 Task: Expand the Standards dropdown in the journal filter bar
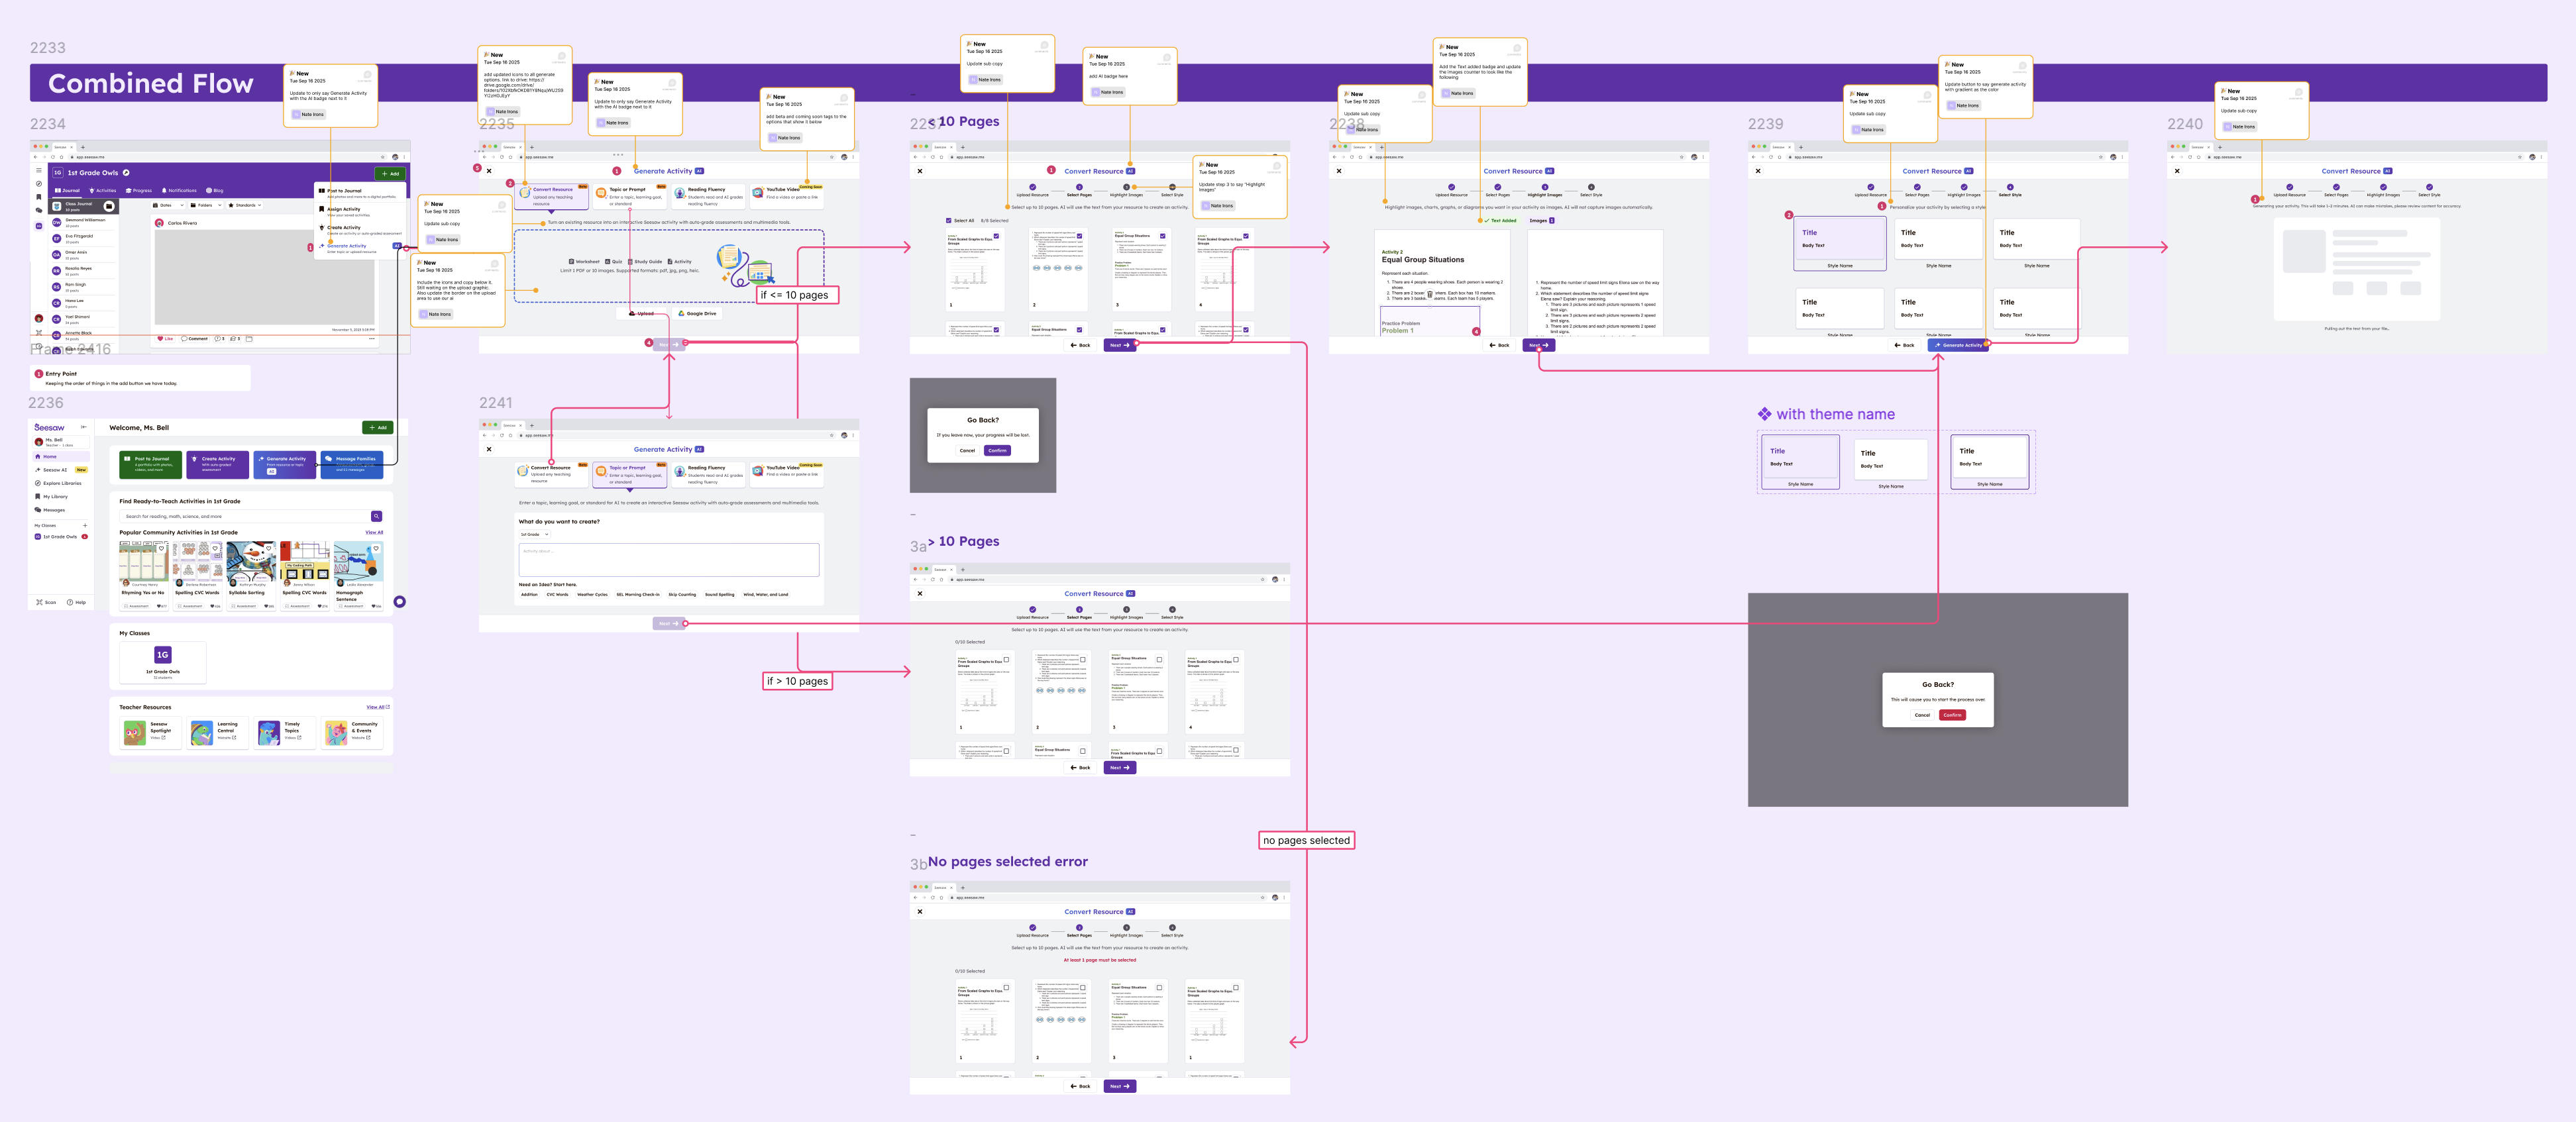point(245,205)
